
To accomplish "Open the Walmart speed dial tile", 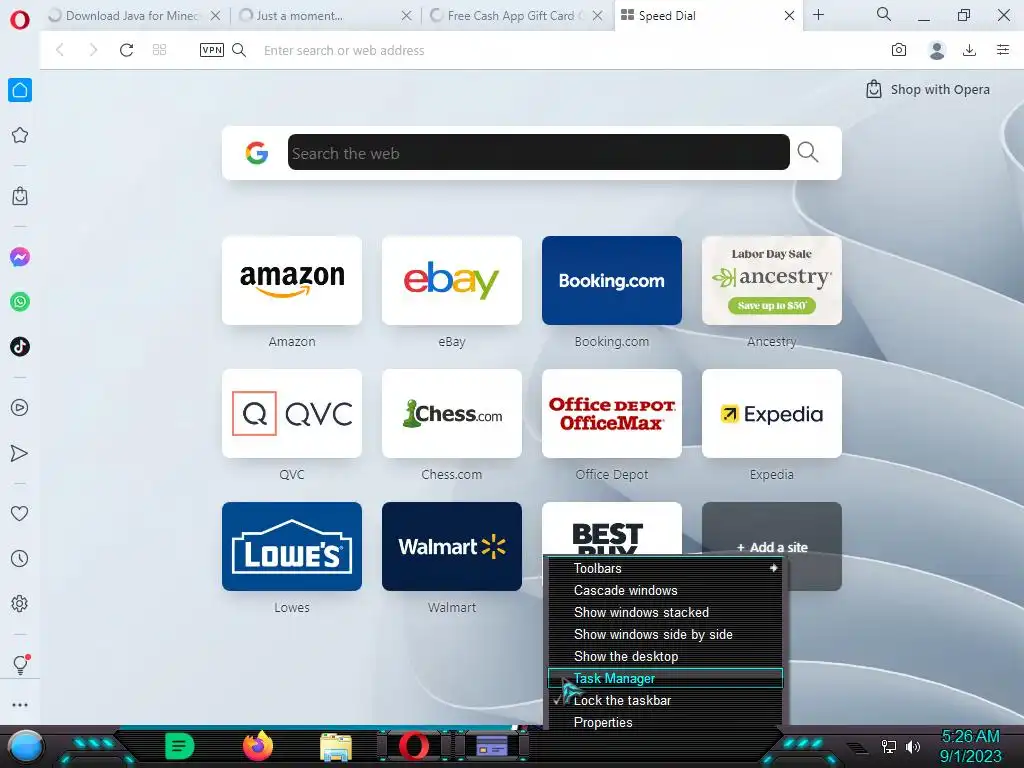I will [452, 547].
